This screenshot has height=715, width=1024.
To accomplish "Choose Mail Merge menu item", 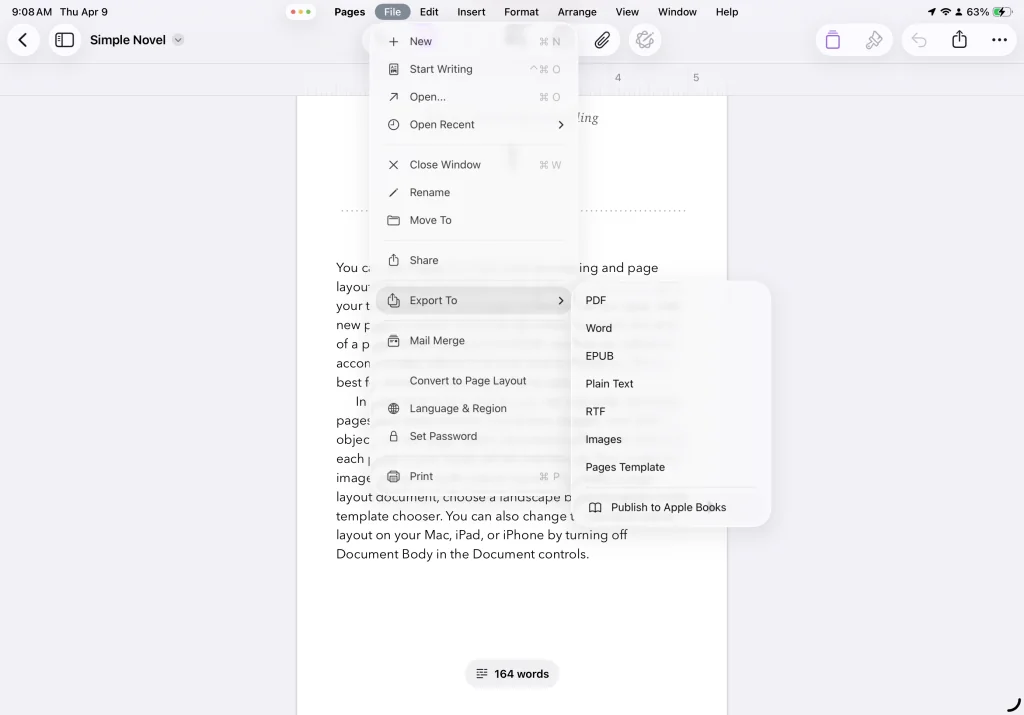I will pos(474,340).
